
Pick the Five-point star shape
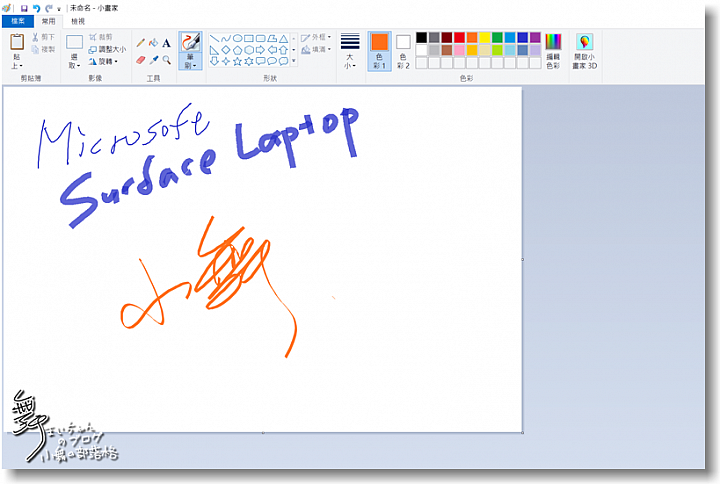(x=237, y=61)
